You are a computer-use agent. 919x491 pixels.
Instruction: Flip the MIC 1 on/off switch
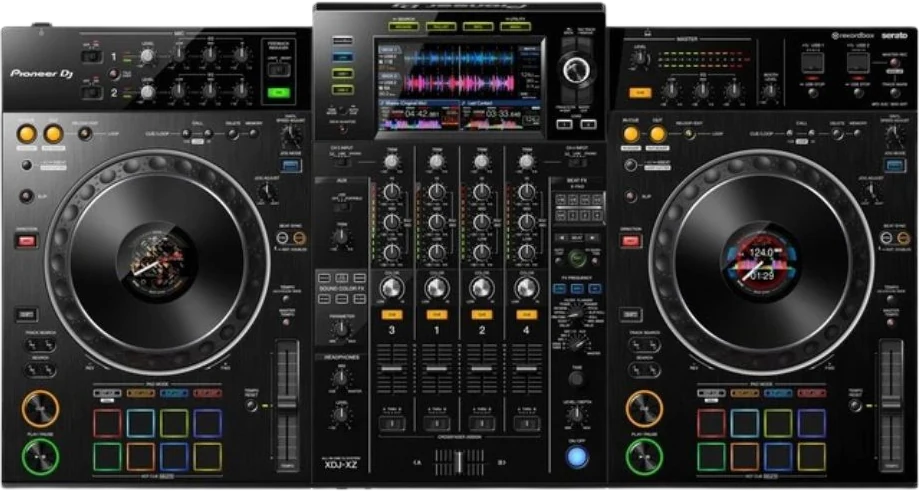[91, 56]
